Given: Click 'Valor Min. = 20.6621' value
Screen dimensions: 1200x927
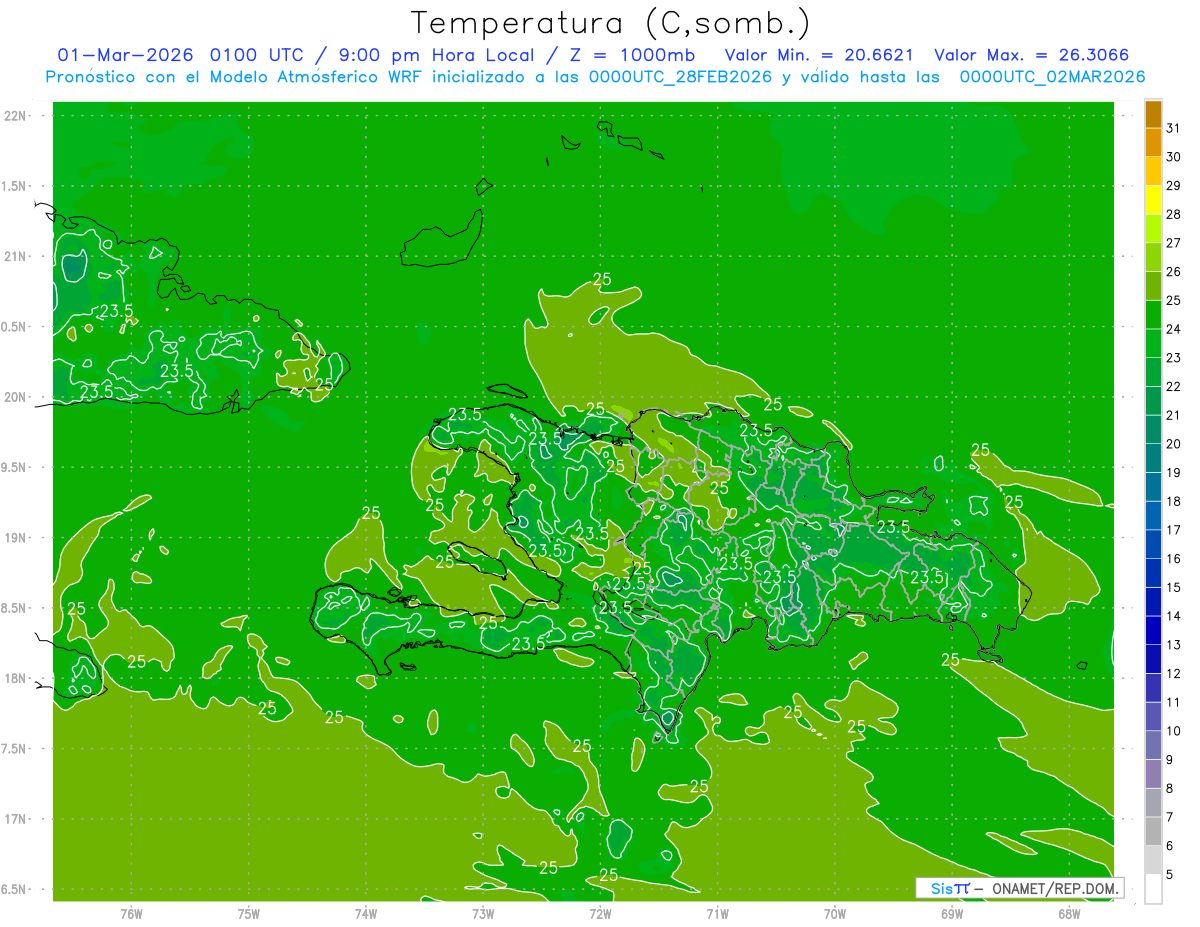Looking at the screenshot, I should click(x=819, y=55).
